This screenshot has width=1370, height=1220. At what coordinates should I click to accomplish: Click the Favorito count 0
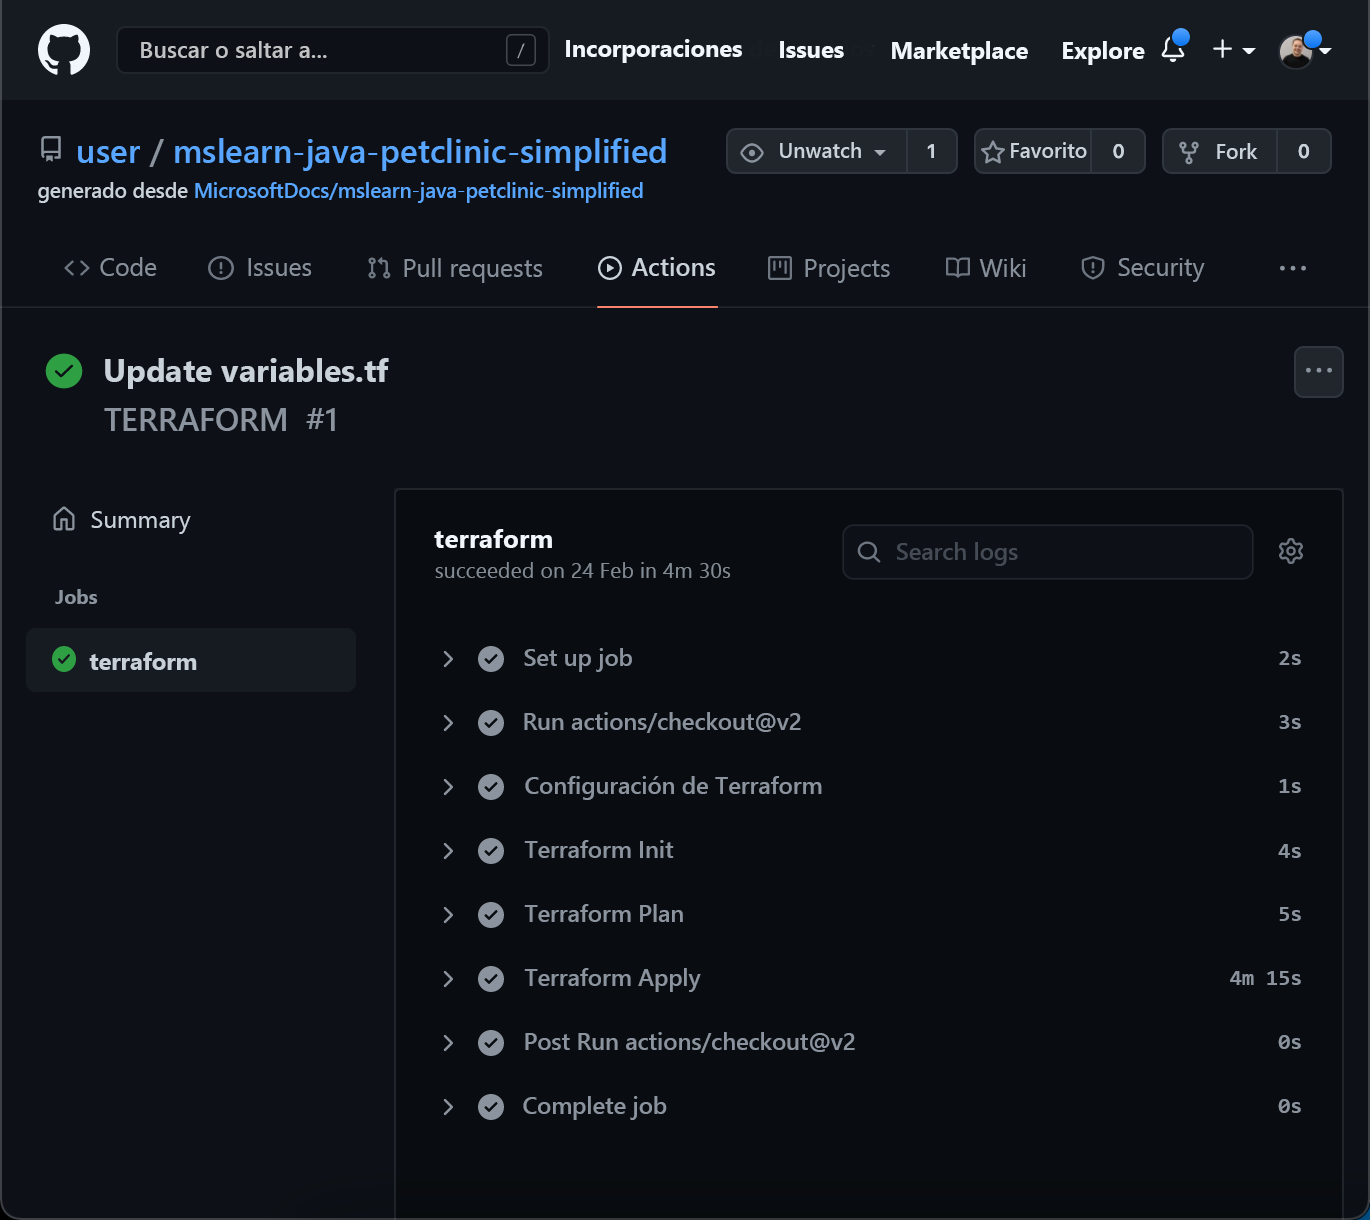pyautogui.click(x=1118, y=151)
